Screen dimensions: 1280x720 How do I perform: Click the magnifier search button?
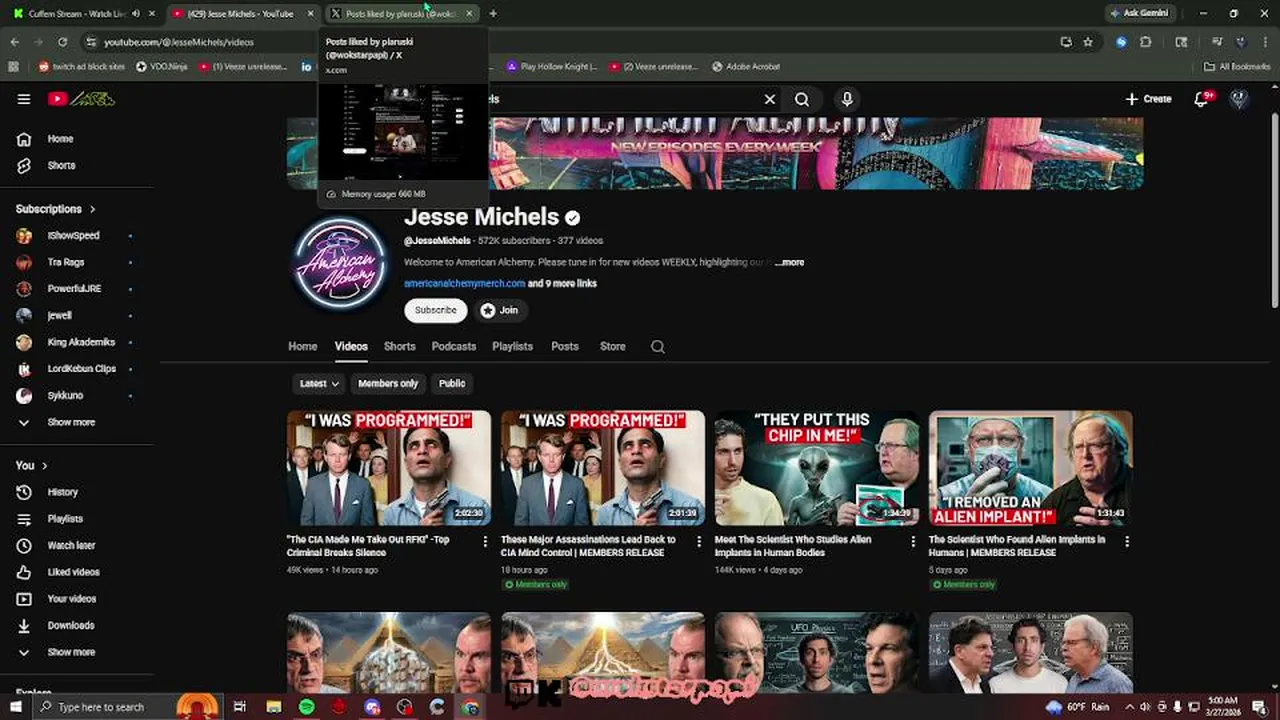802,99
